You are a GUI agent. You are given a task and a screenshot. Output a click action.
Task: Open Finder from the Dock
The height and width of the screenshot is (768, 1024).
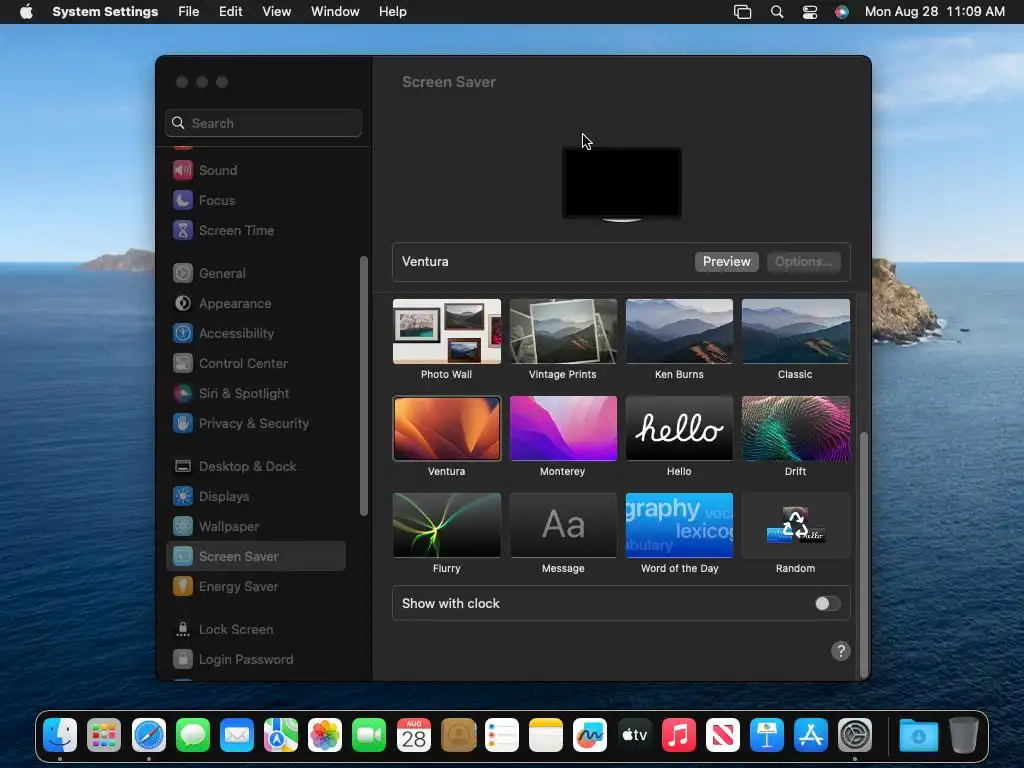pyautogui.click(x=60, y=735)
